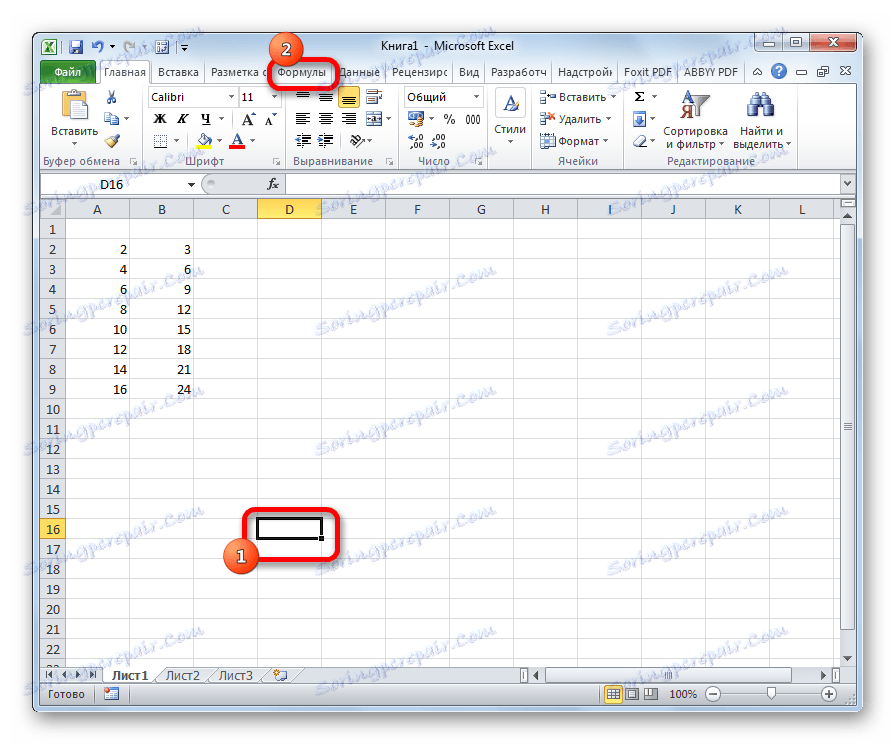Click the Format Painter brush icon
Viewport: 896px width, 745px height.
pyautogui.click(x=112, y=141)
